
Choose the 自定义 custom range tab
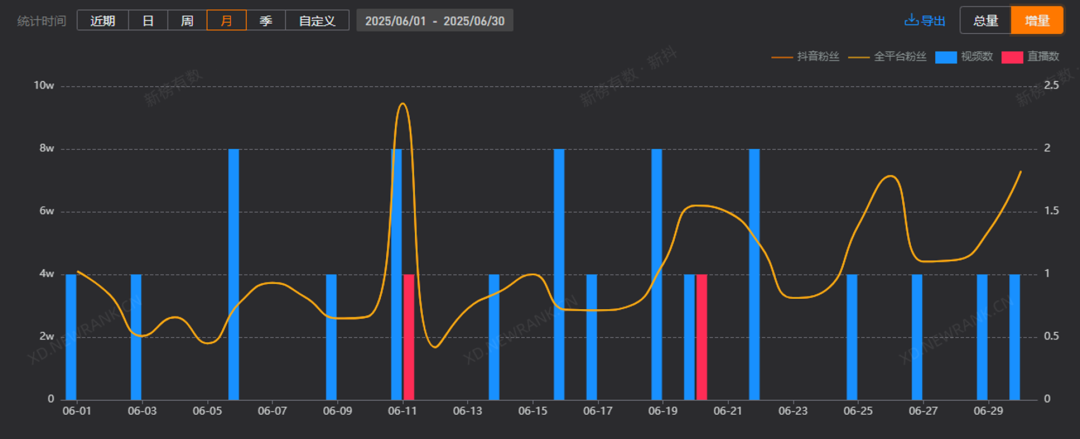click(317, 21)
